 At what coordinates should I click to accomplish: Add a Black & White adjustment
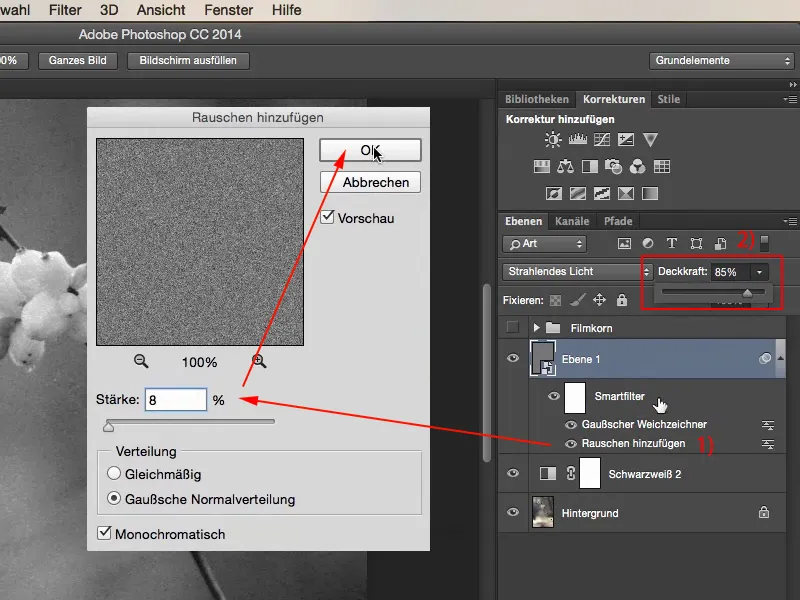point(590,166)
